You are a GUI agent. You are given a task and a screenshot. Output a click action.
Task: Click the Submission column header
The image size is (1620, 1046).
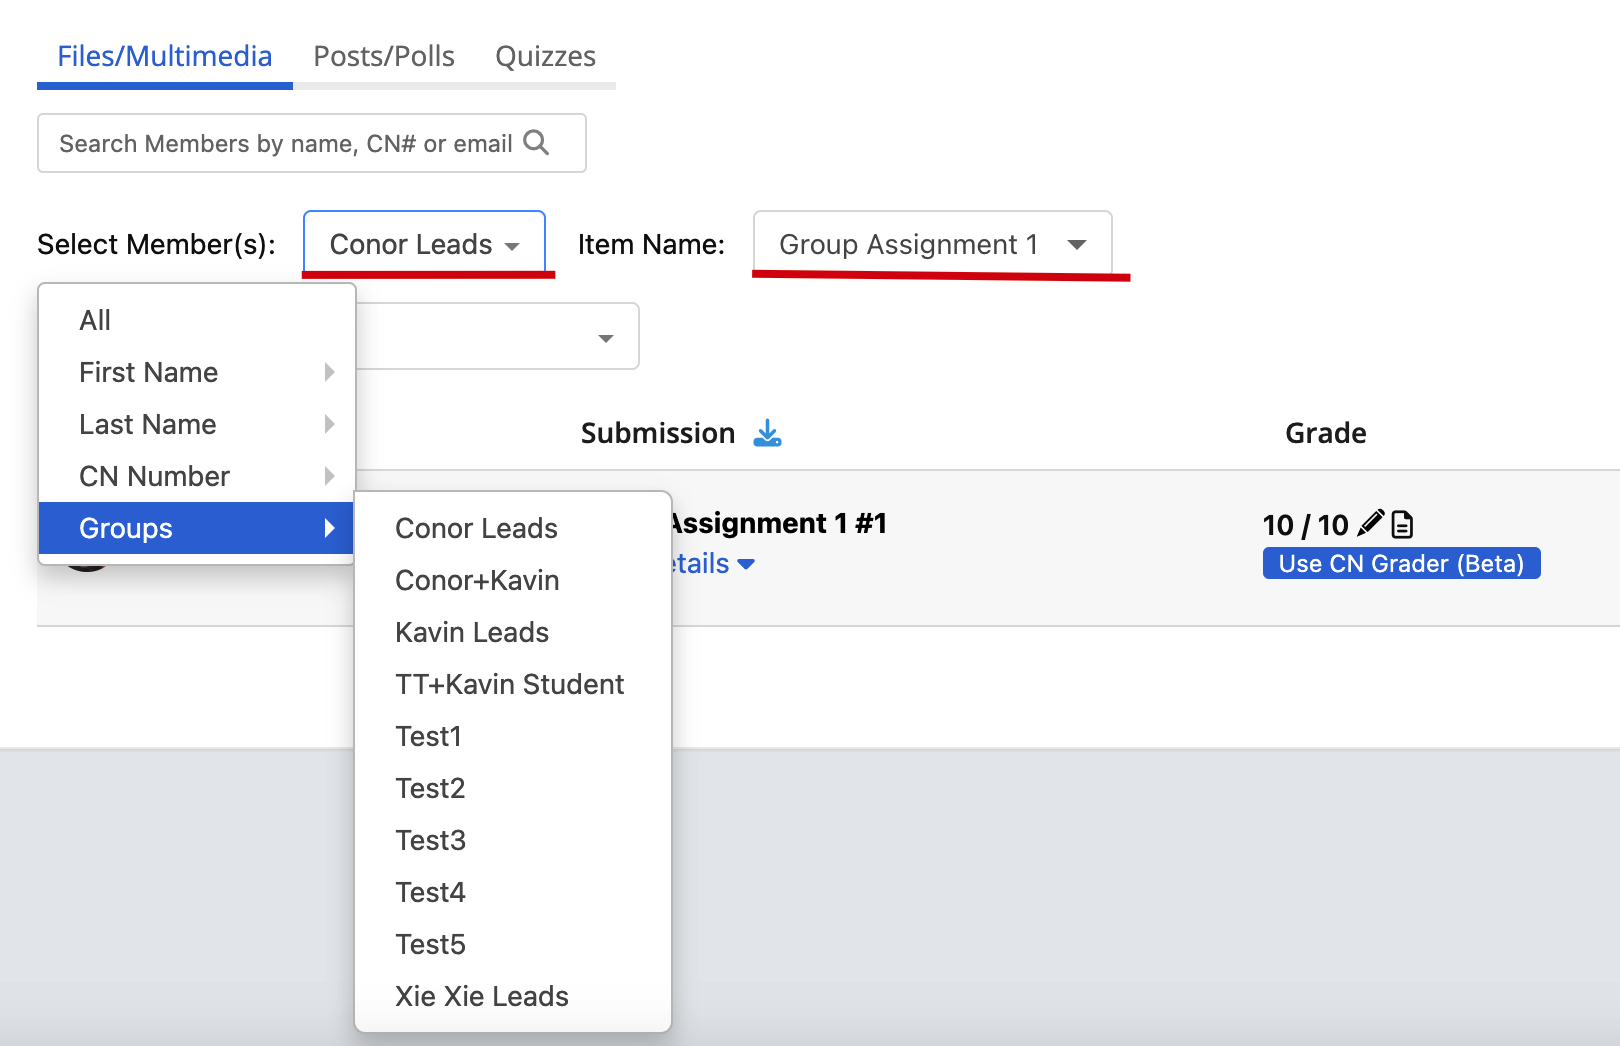pos(657,433)
